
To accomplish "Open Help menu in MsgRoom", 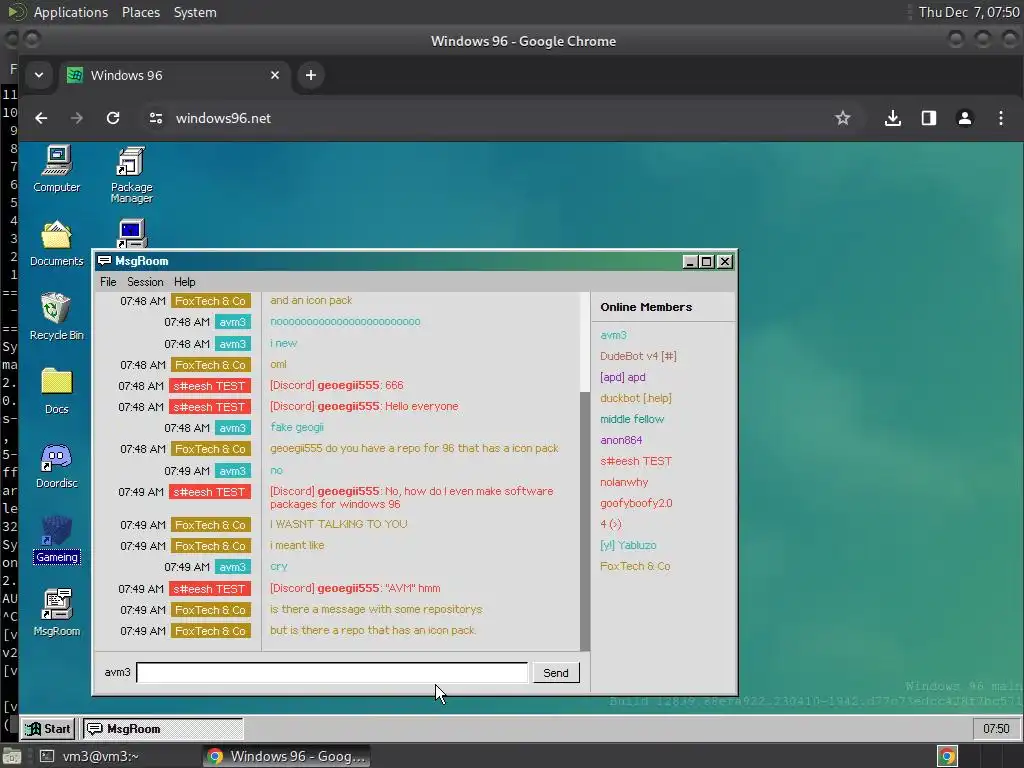I will 184,282.
